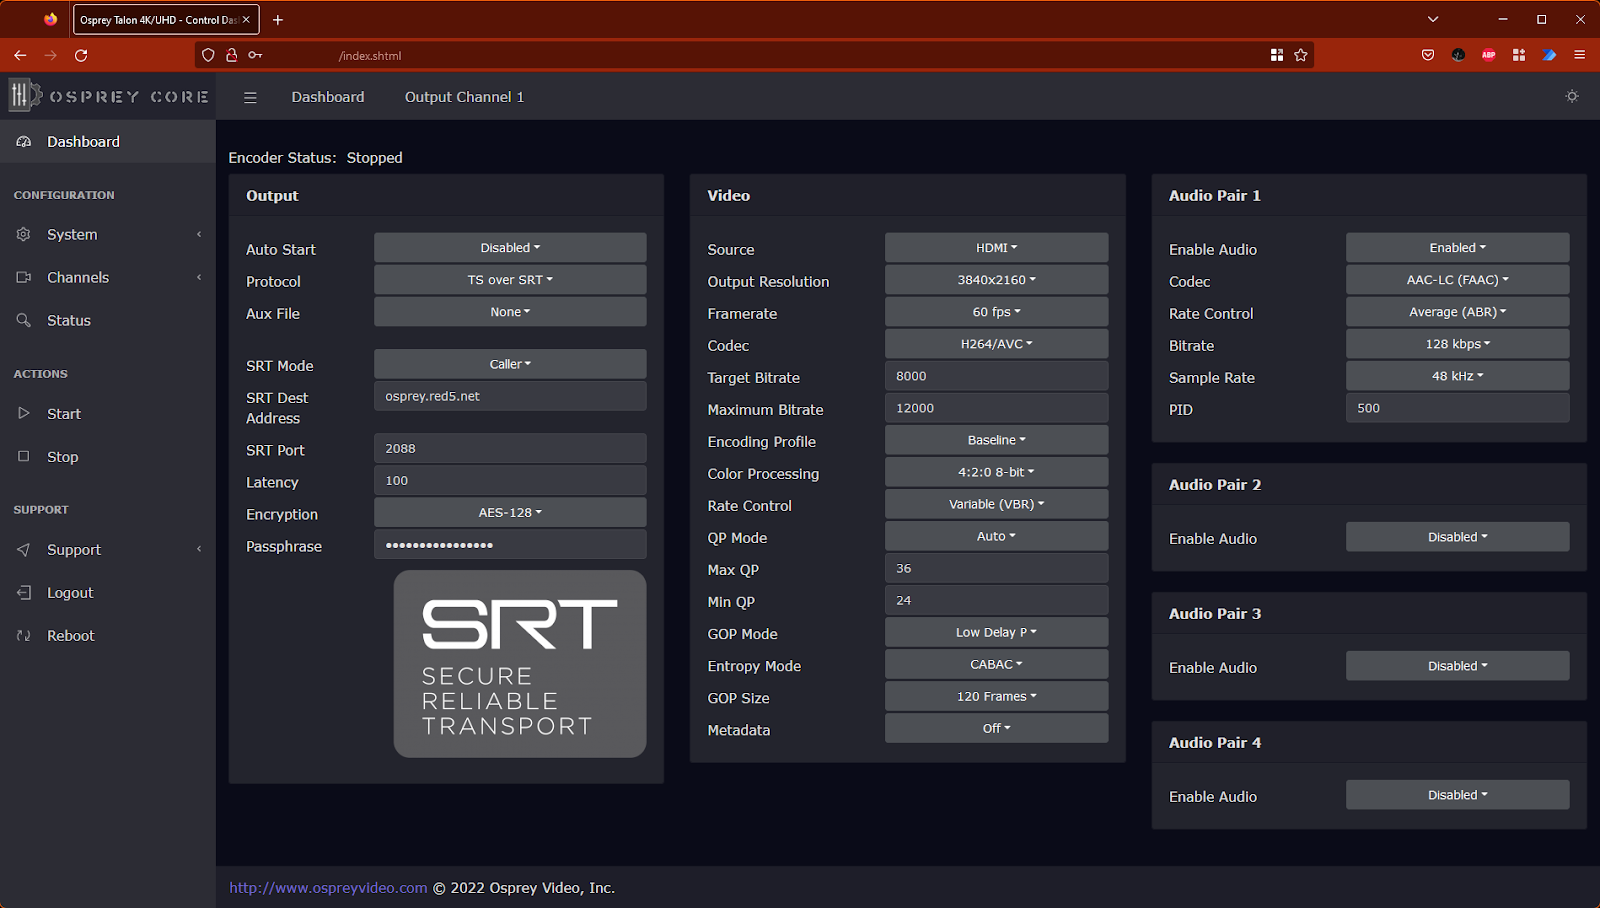Click the System gear icon in sidebar
The height and width of the screenshot is (908, 1600).
pos(24,234)
